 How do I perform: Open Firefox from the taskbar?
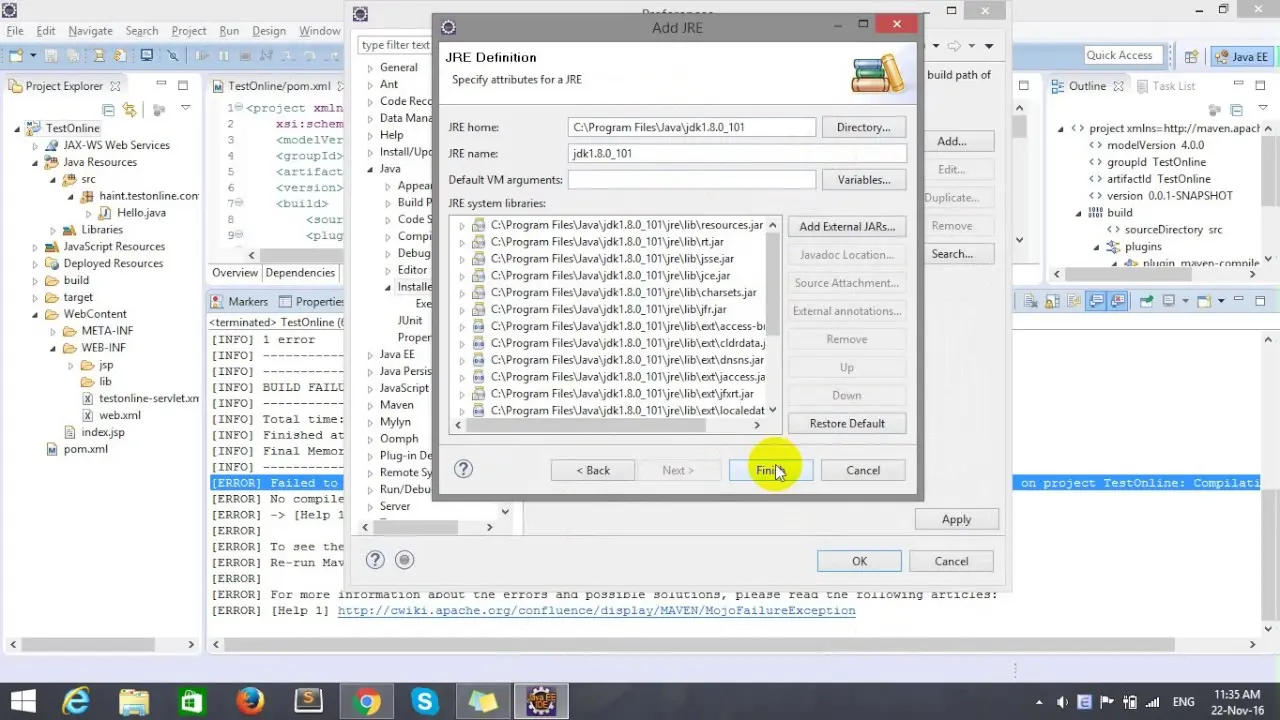pos(250,702)
